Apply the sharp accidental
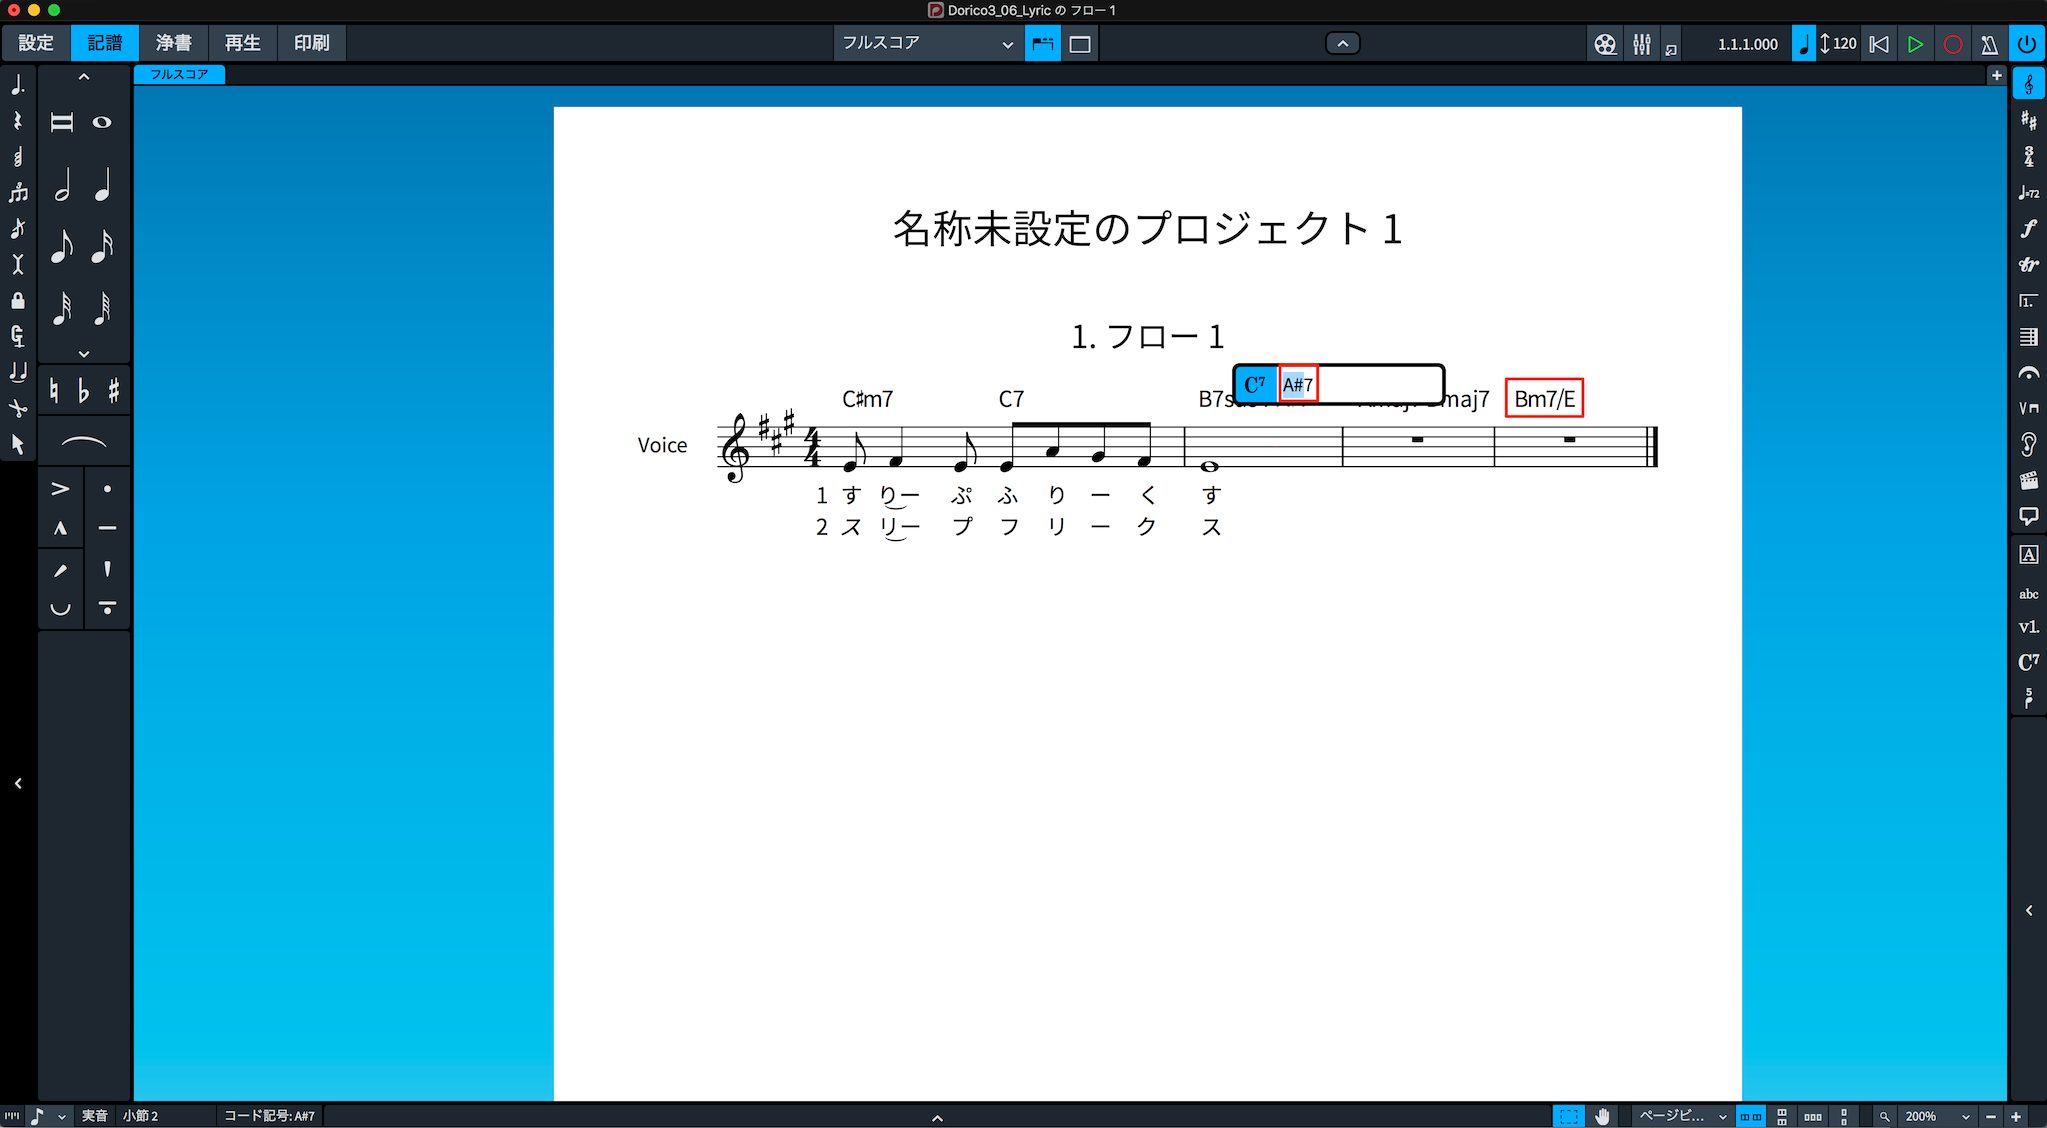 (113, 390)
